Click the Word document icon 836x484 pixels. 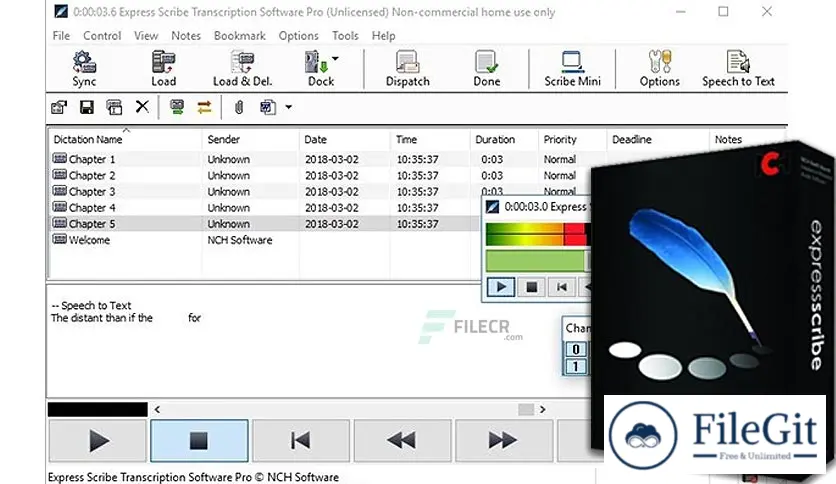268,107
